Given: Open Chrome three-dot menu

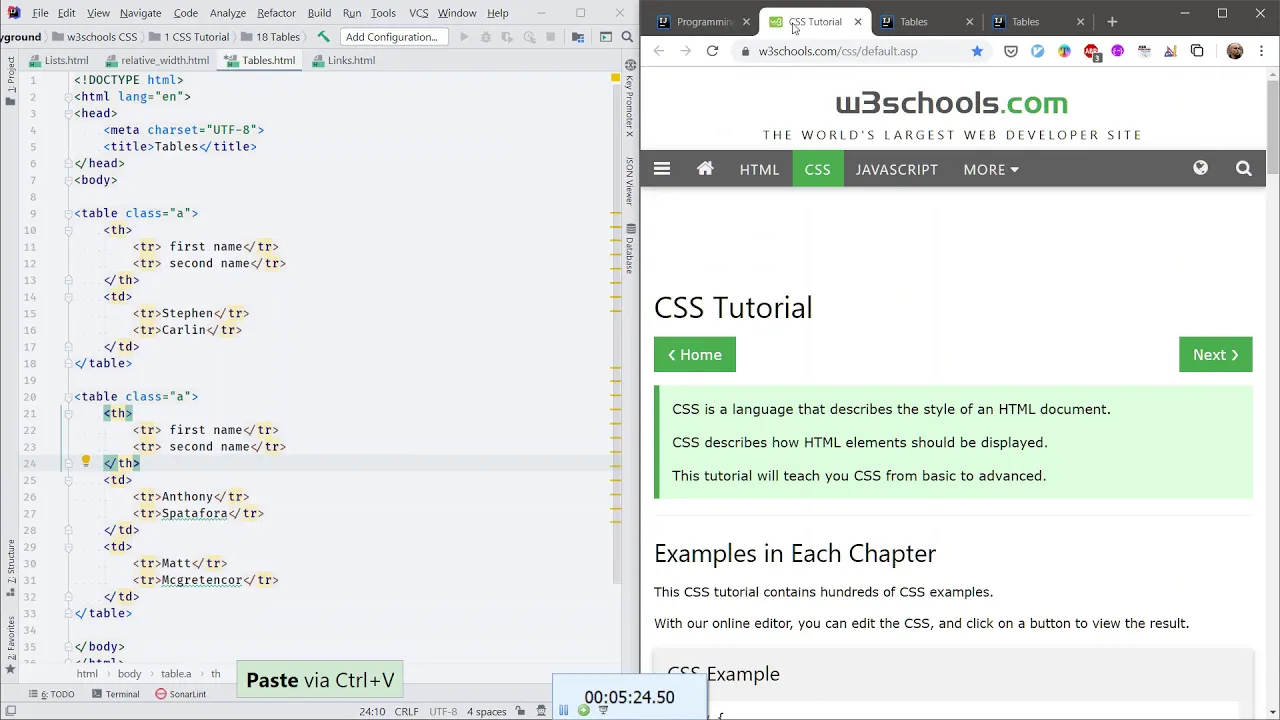Looking at the screenshot, I should [1263, 51].
